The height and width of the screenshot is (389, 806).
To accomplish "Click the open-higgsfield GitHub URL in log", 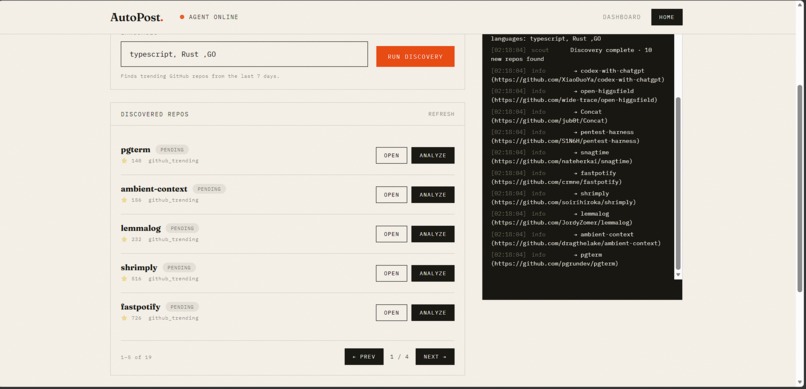I will 574,100.
